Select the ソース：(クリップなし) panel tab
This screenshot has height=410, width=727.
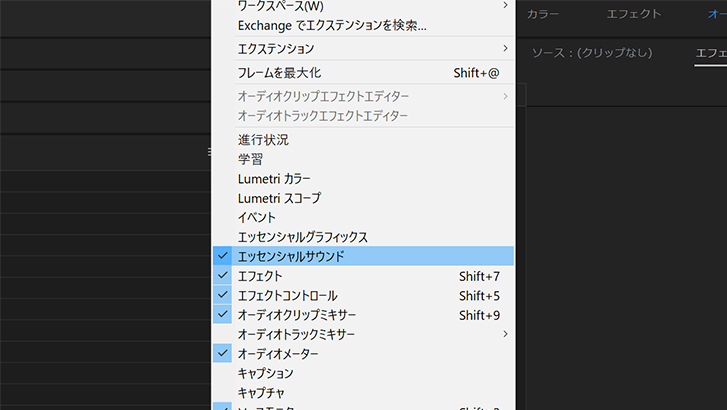(592, 53)
